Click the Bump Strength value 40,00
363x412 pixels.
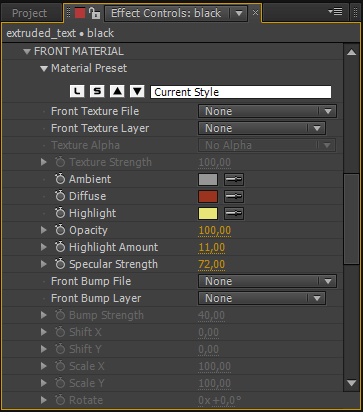point(212,315)
